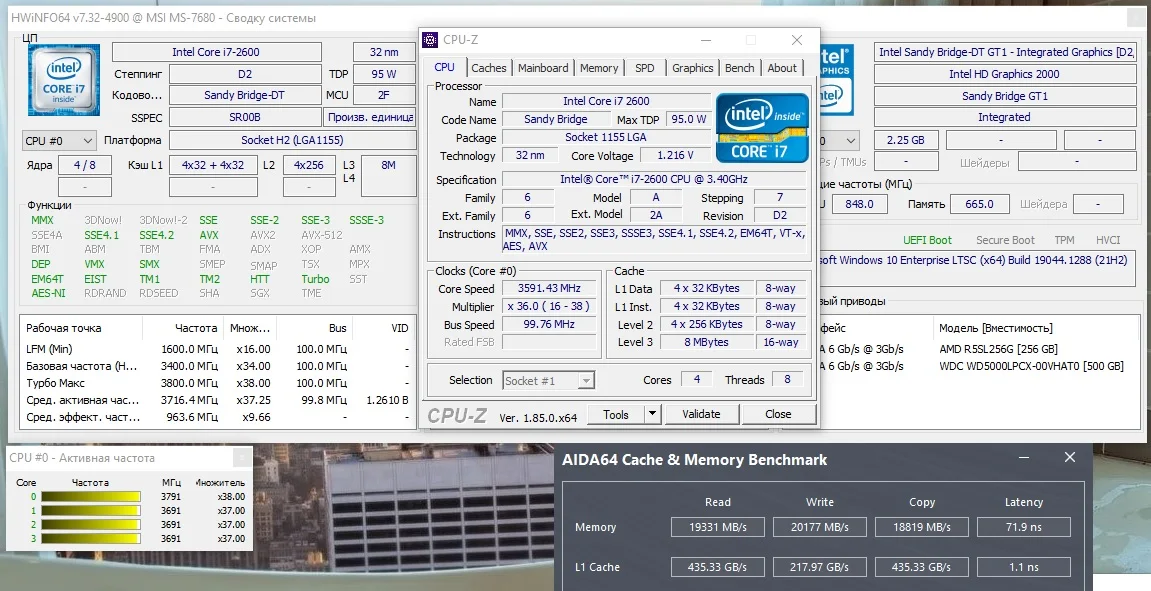
Task: Click the Intel Graphics logo in HWiNFO
Action: pyautogui.click(x=836, y=80)
